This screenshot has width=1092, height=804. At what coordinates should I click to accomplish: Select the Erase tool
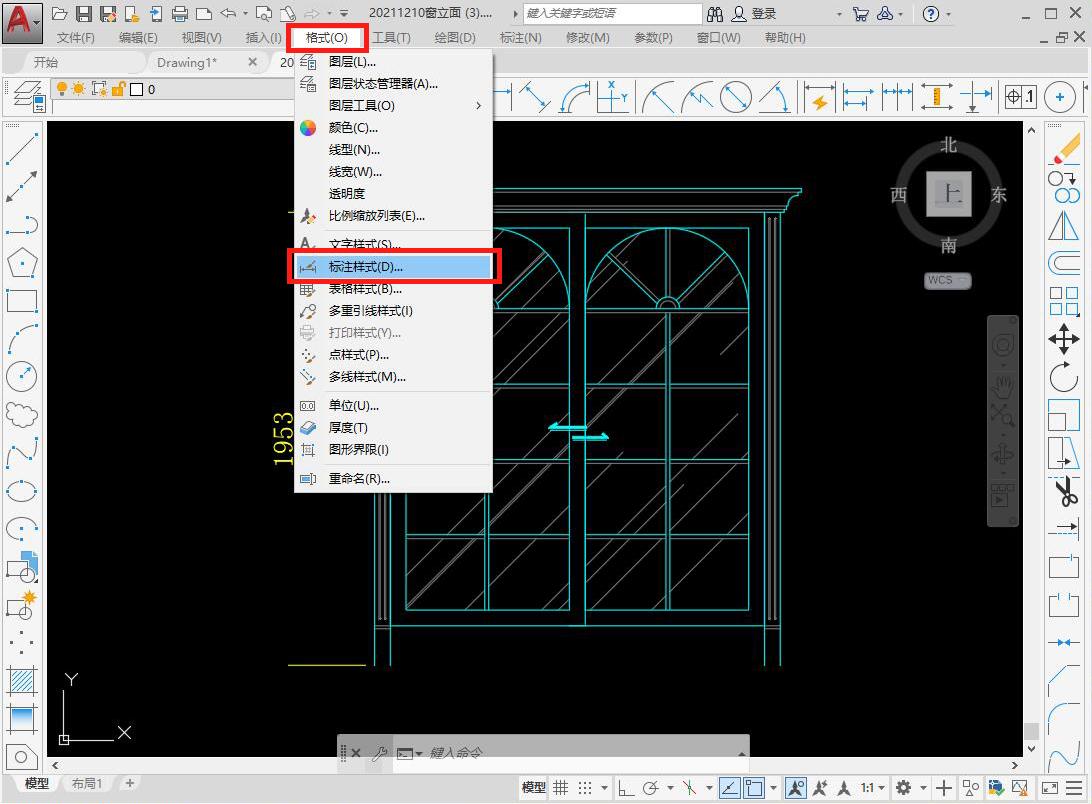coord(1066,149)
